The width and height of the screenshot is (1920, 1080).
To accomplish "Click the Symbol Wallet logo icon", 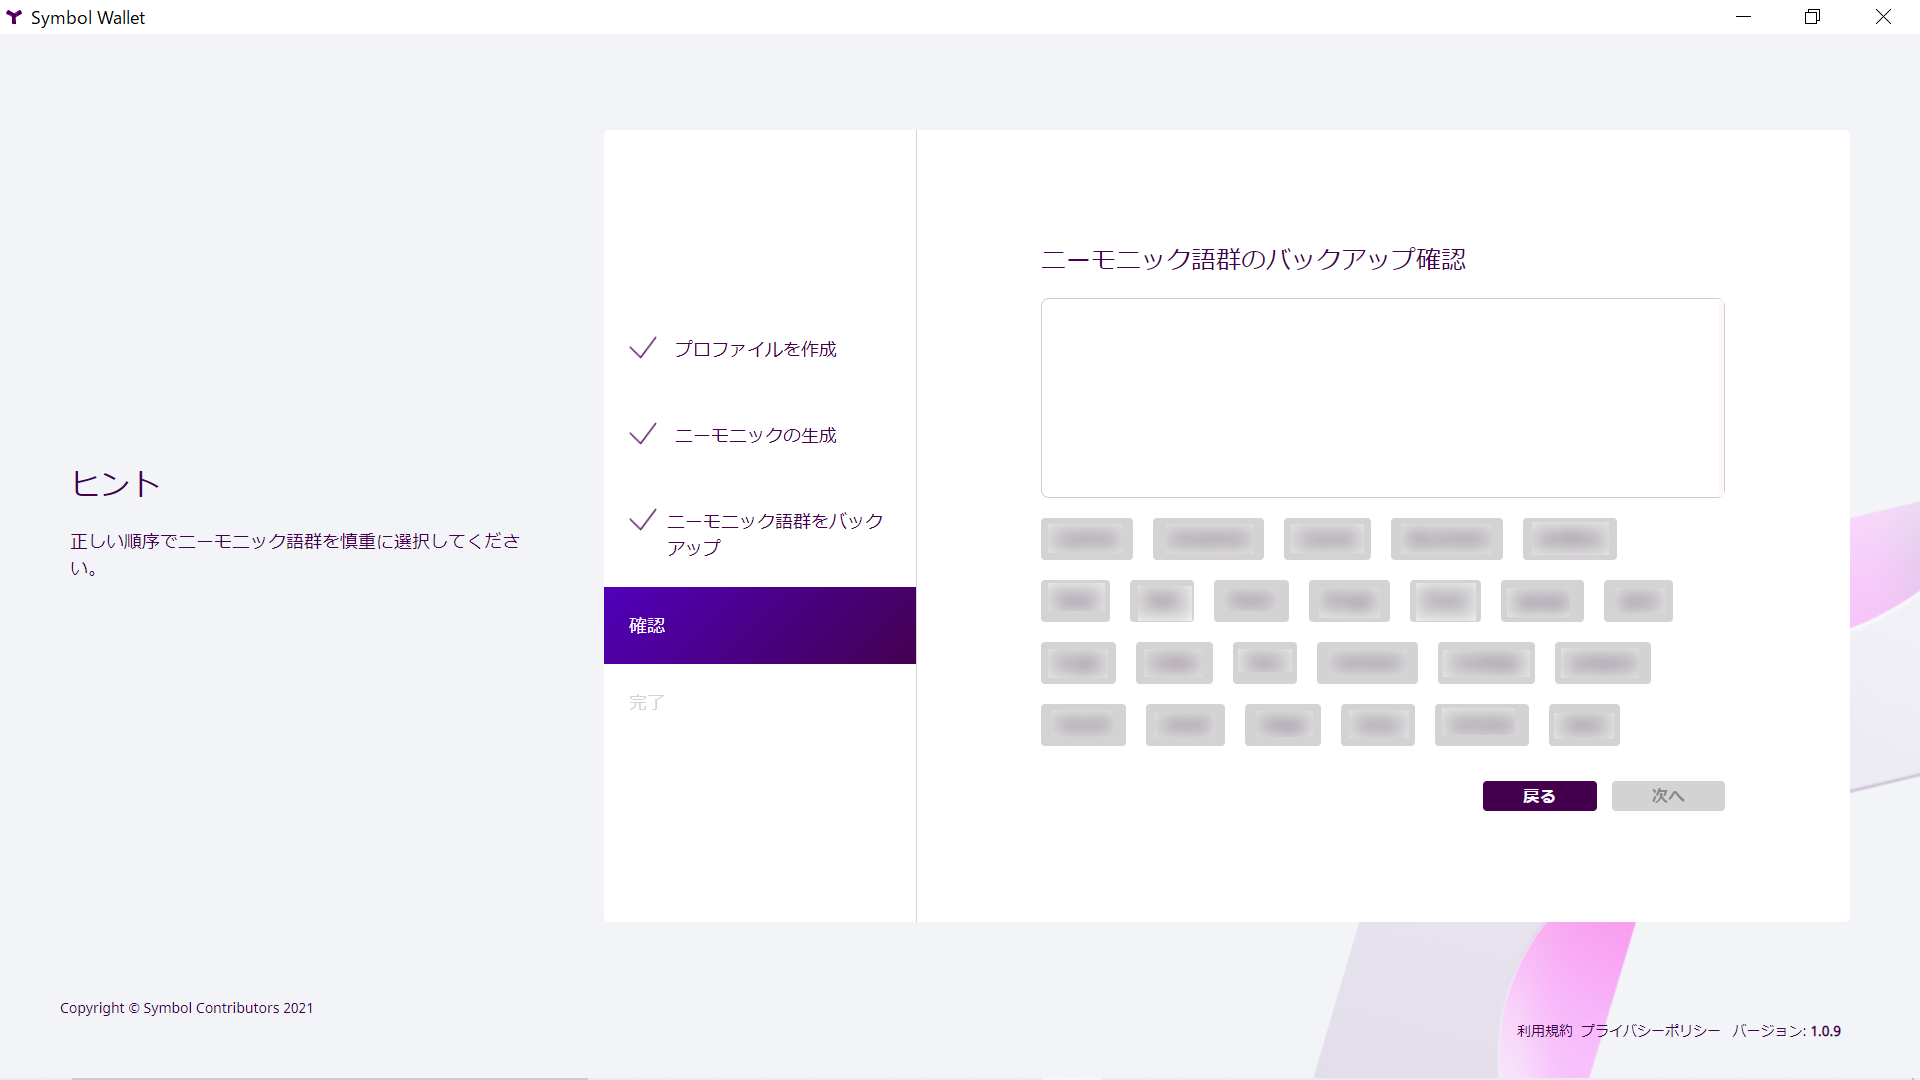I will [x=14, y=17].
